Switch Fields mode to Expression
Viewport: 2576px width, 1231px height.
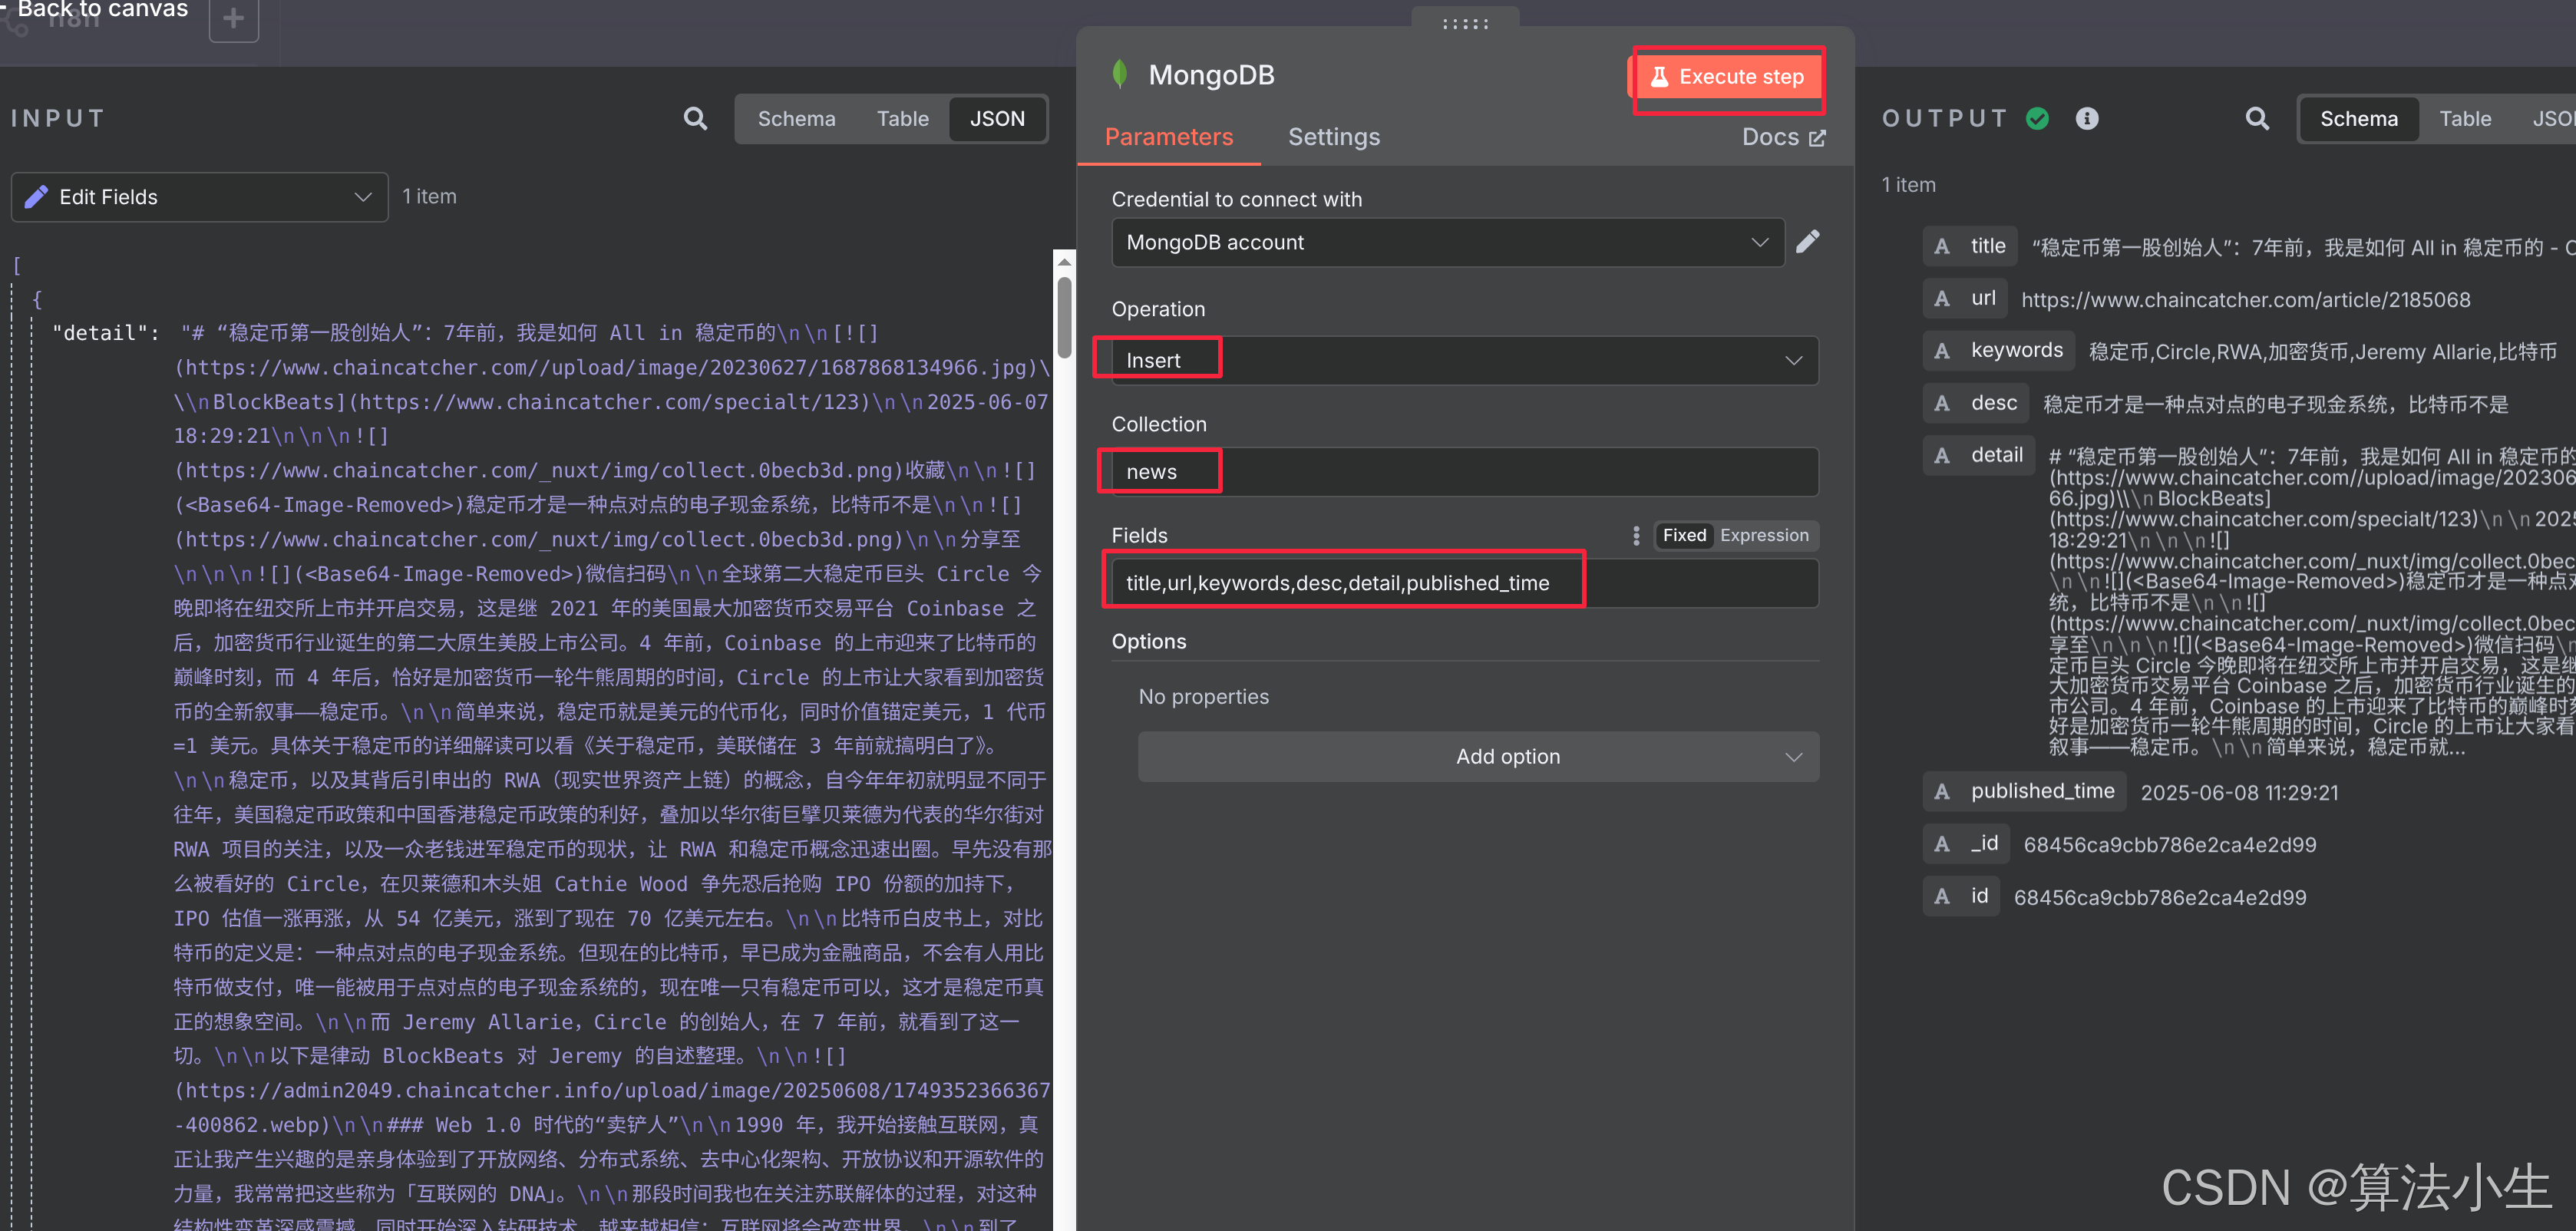(x=1763, y=536)
